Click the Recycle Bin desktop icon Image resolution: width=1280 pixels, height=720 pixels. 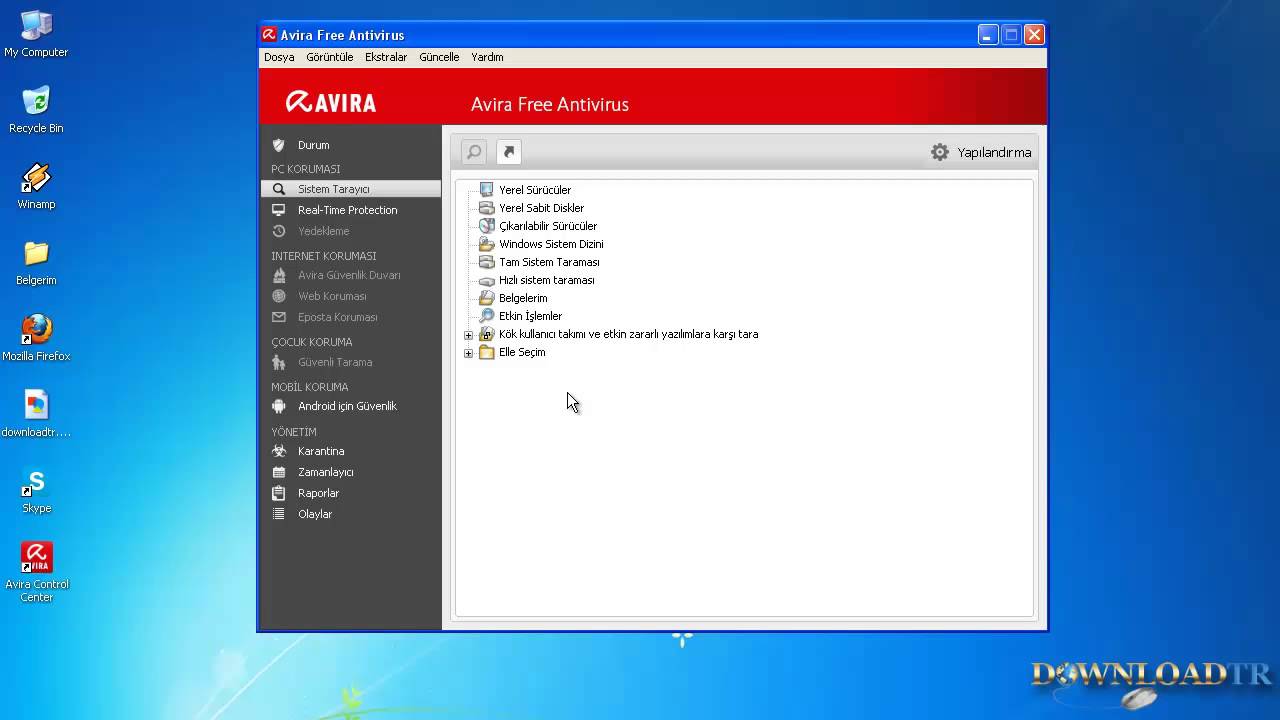[36, 110]
